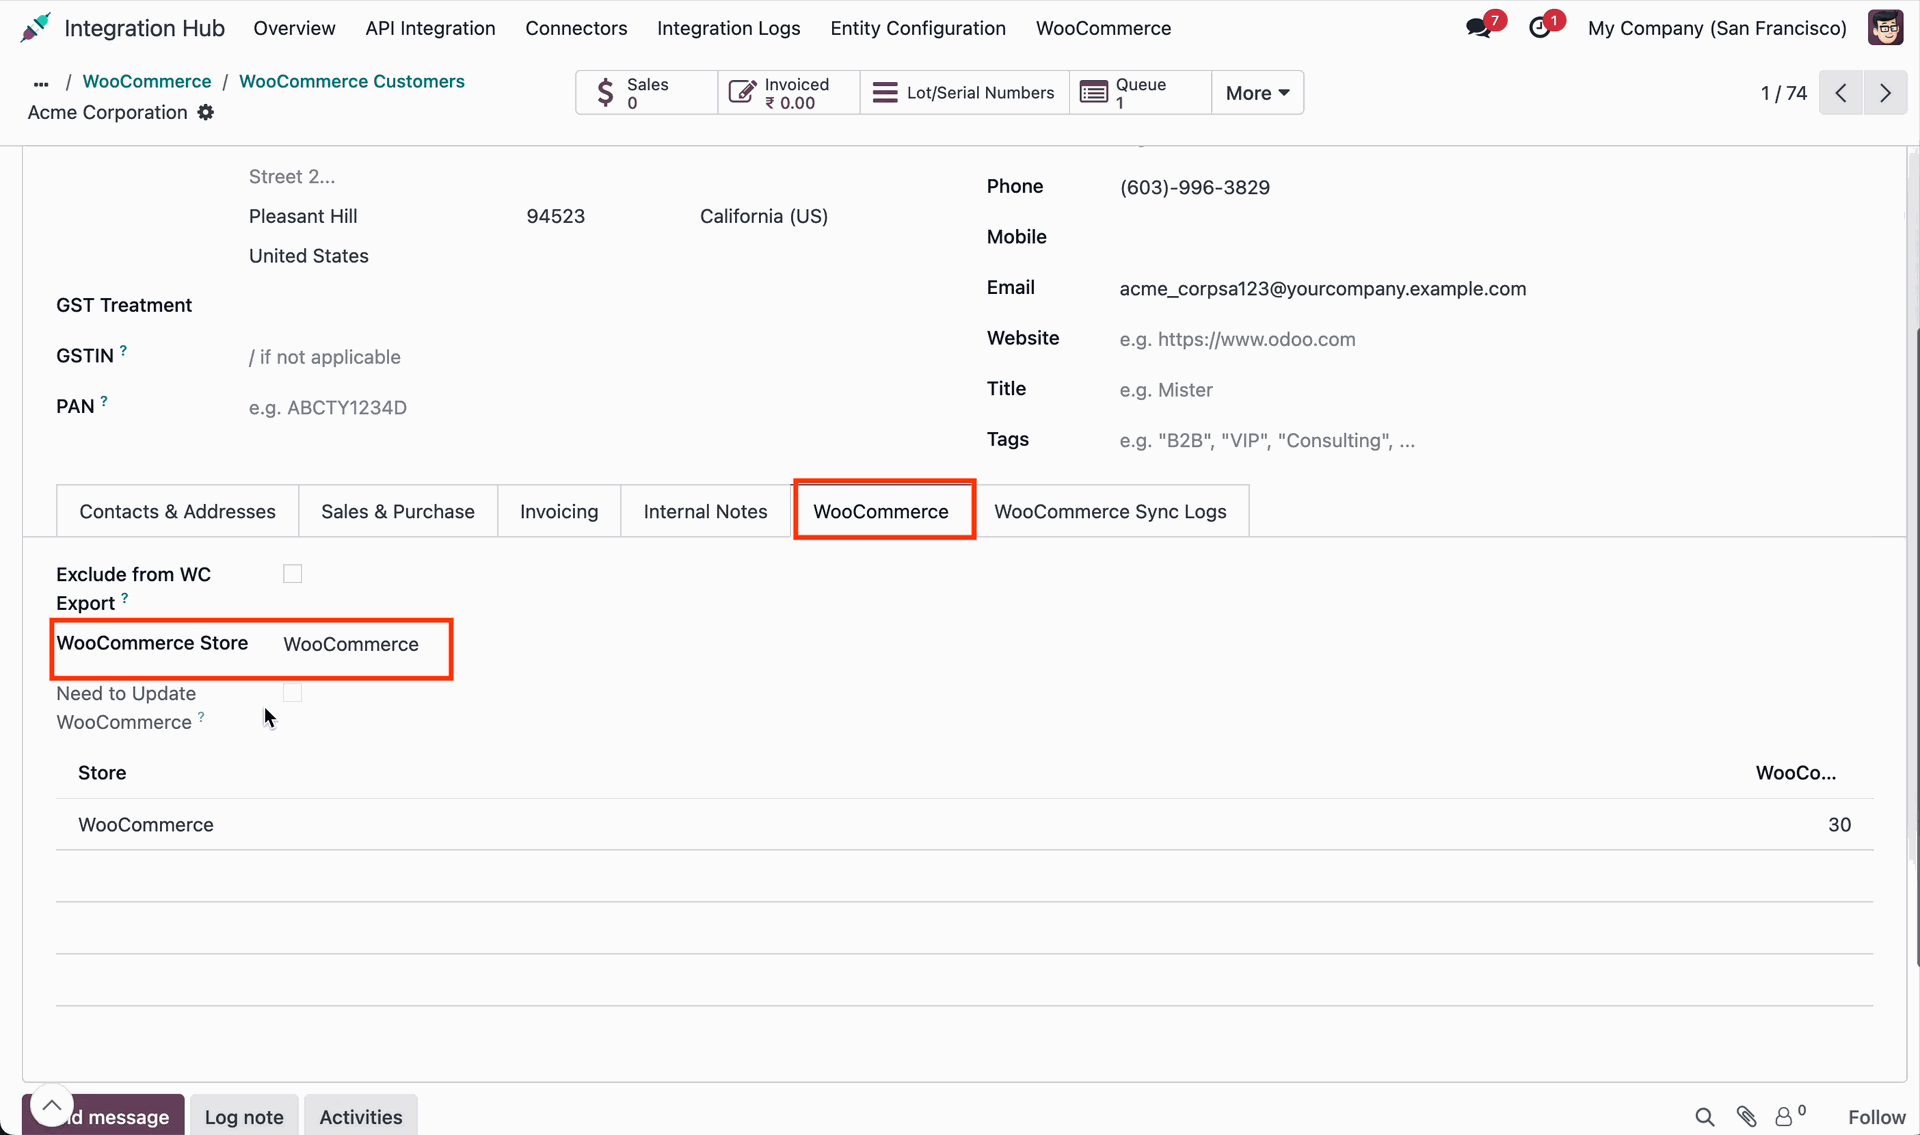Switch to Internal Notes tab

click(705, 511)
